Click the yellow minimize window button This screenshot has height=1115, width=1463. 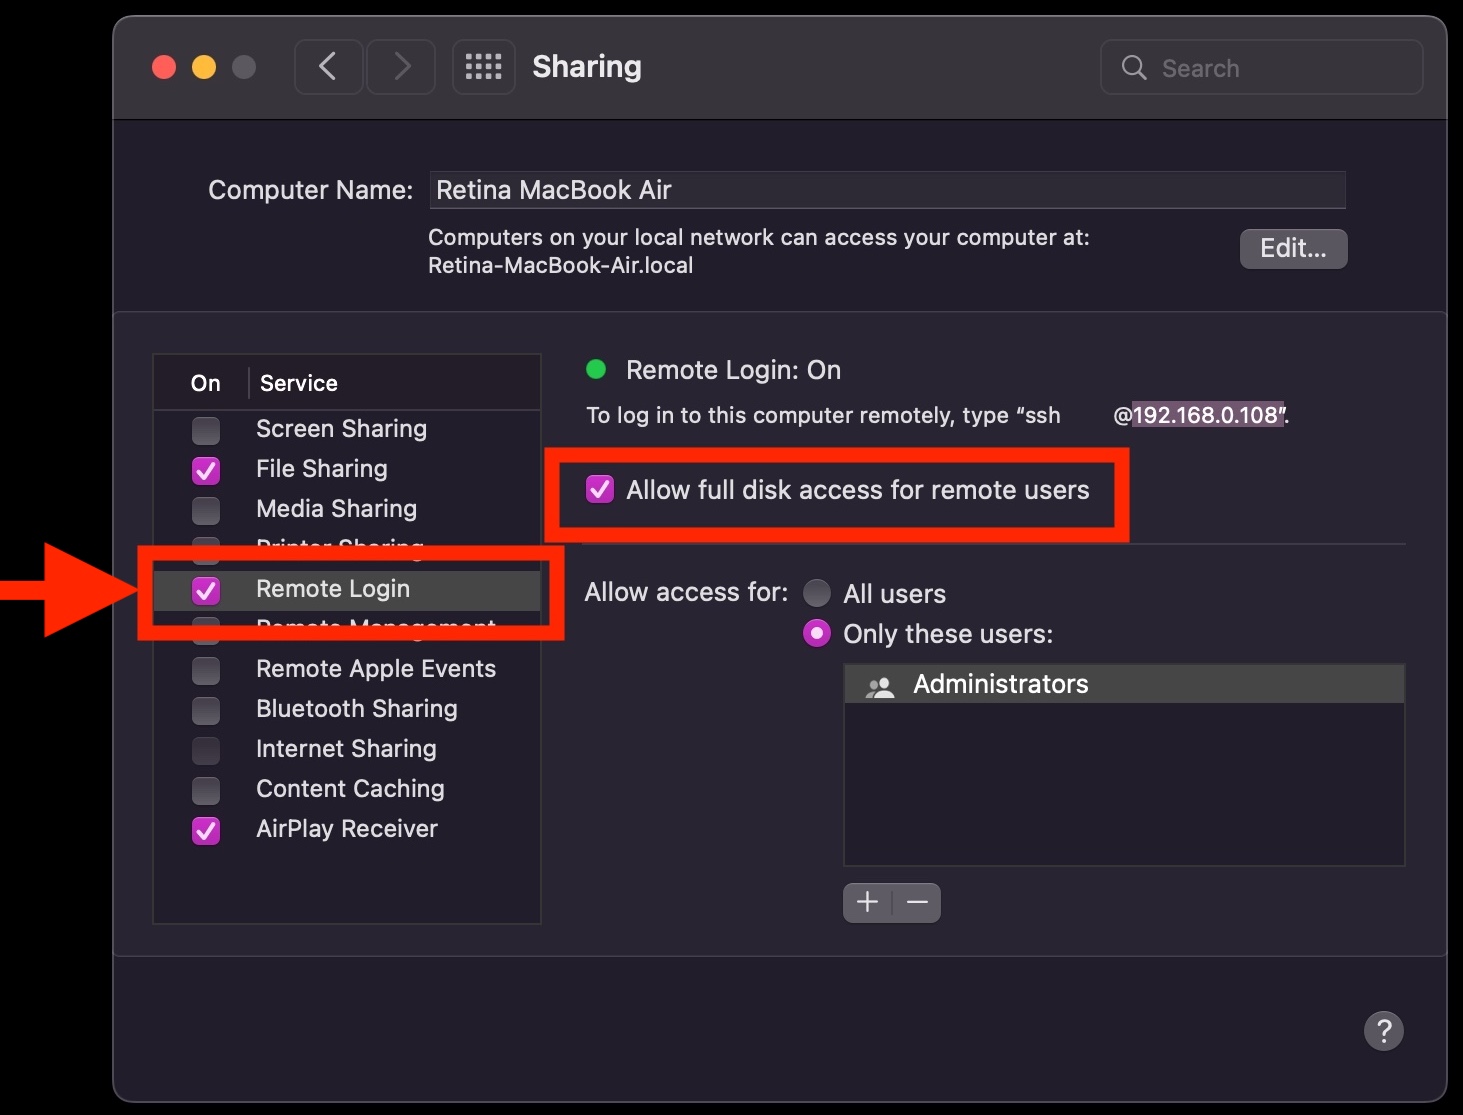point(204,67)
